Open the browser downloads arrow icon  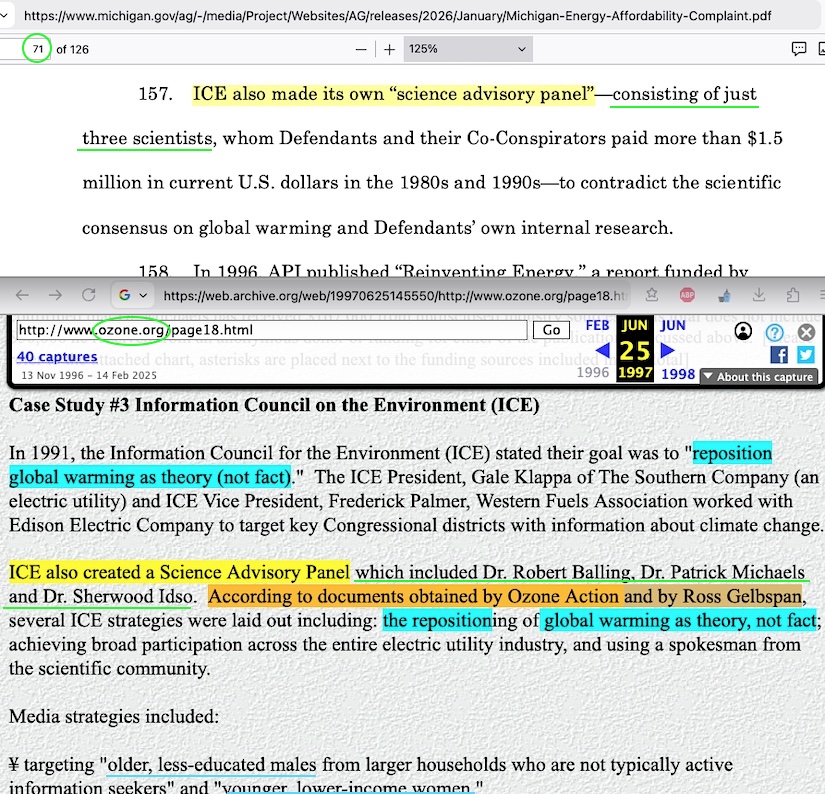click(x=759, y=295)
